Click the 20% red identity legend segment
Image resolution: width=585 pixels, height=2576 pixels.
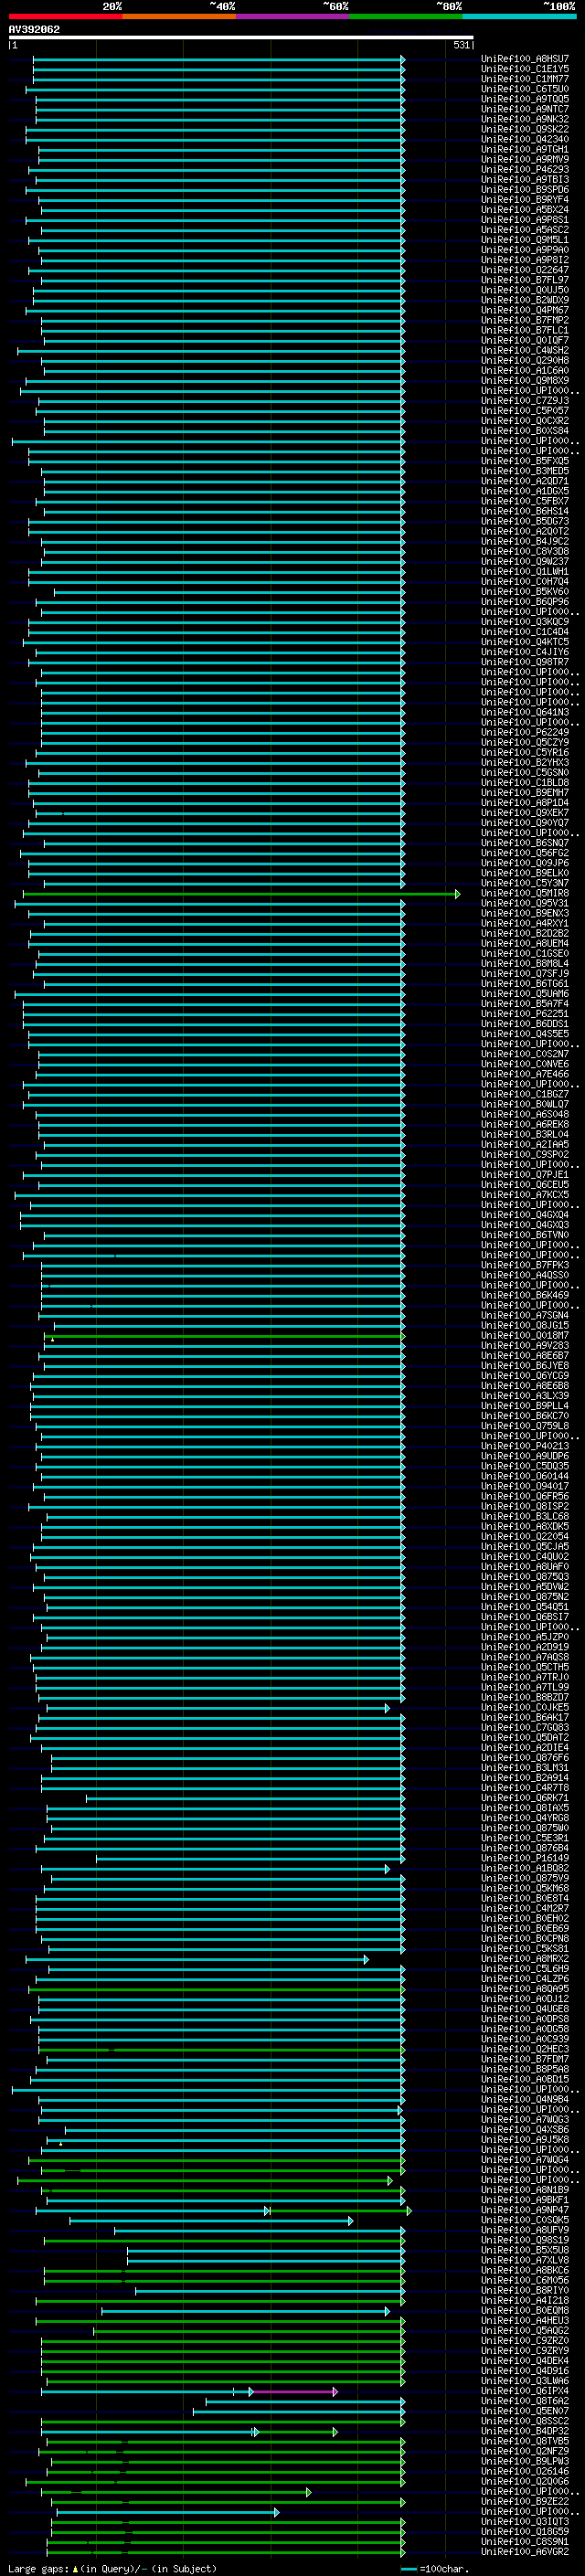(65, 16)
